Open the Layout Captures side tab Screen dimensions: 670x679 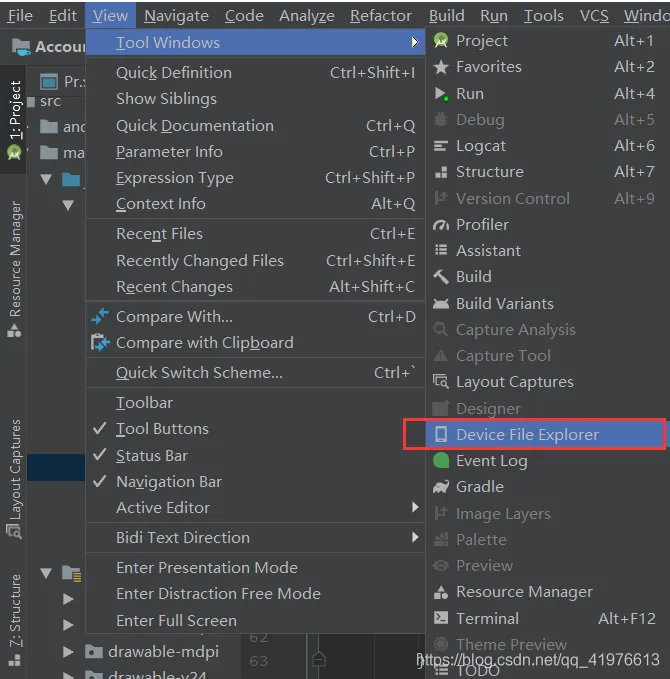click(14, 470)
